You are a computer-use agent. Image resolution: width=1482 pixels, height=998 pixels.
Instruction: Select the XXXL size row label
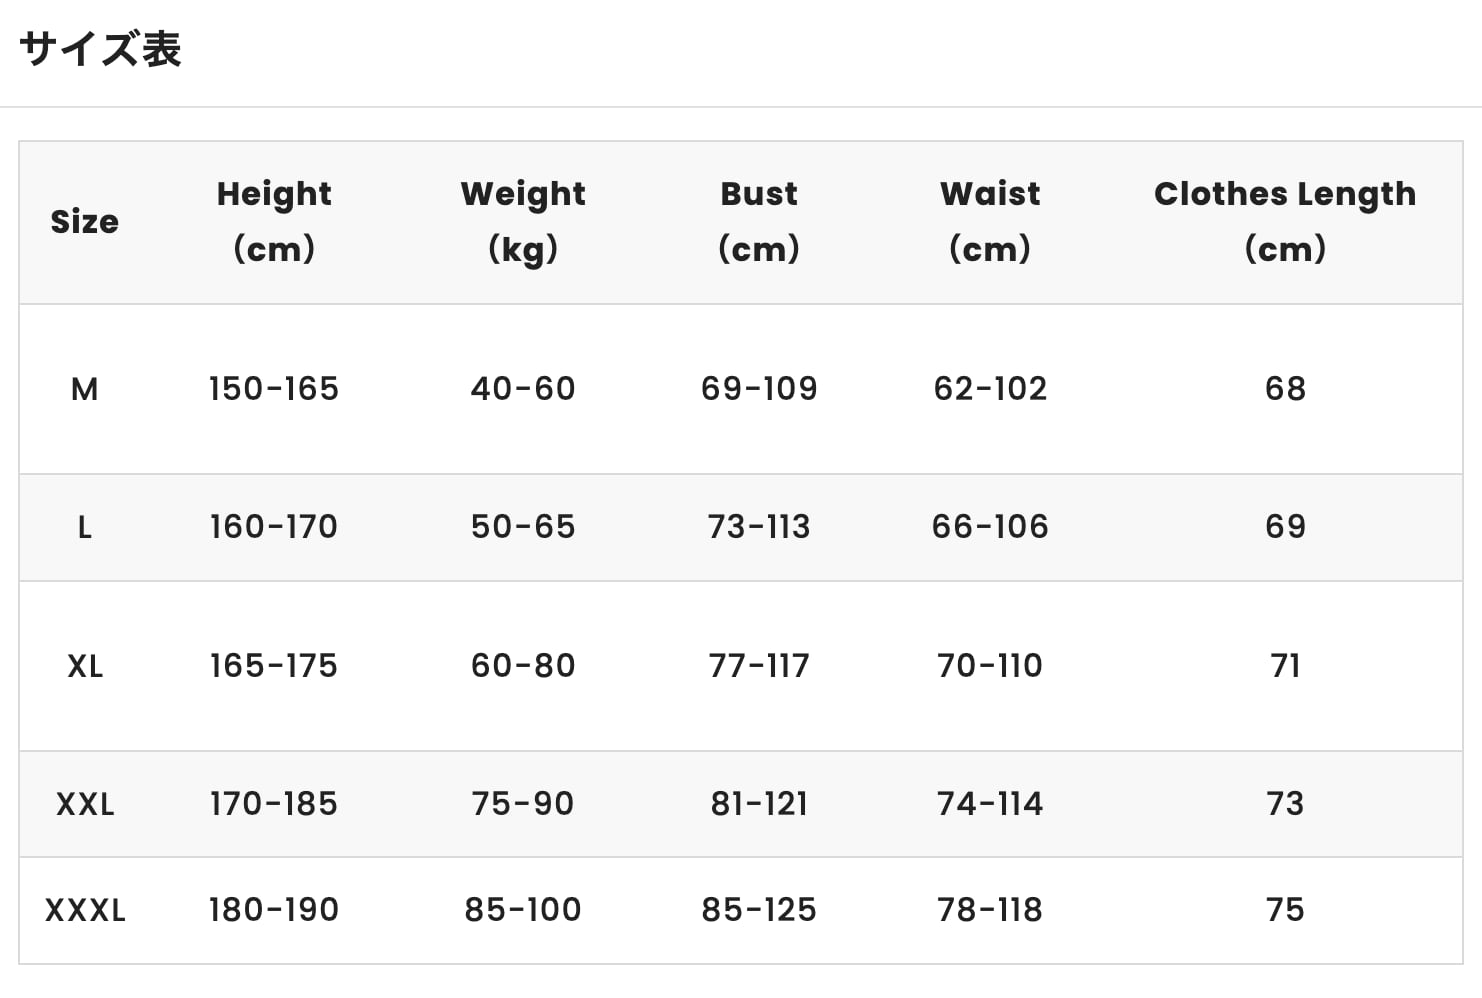point(85,910)
